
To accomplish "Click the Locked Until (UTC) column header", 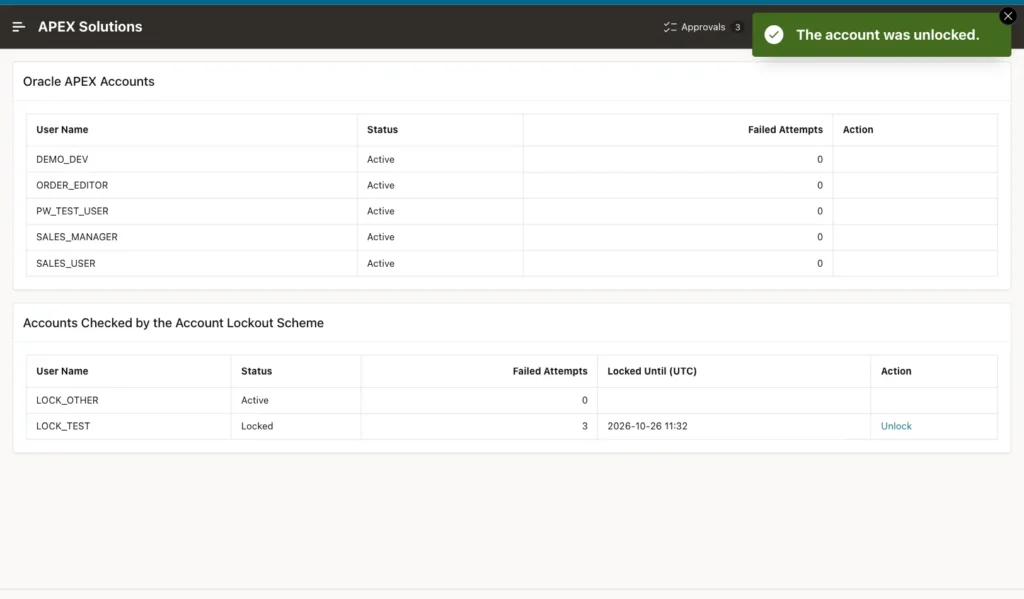I will 652,371.
